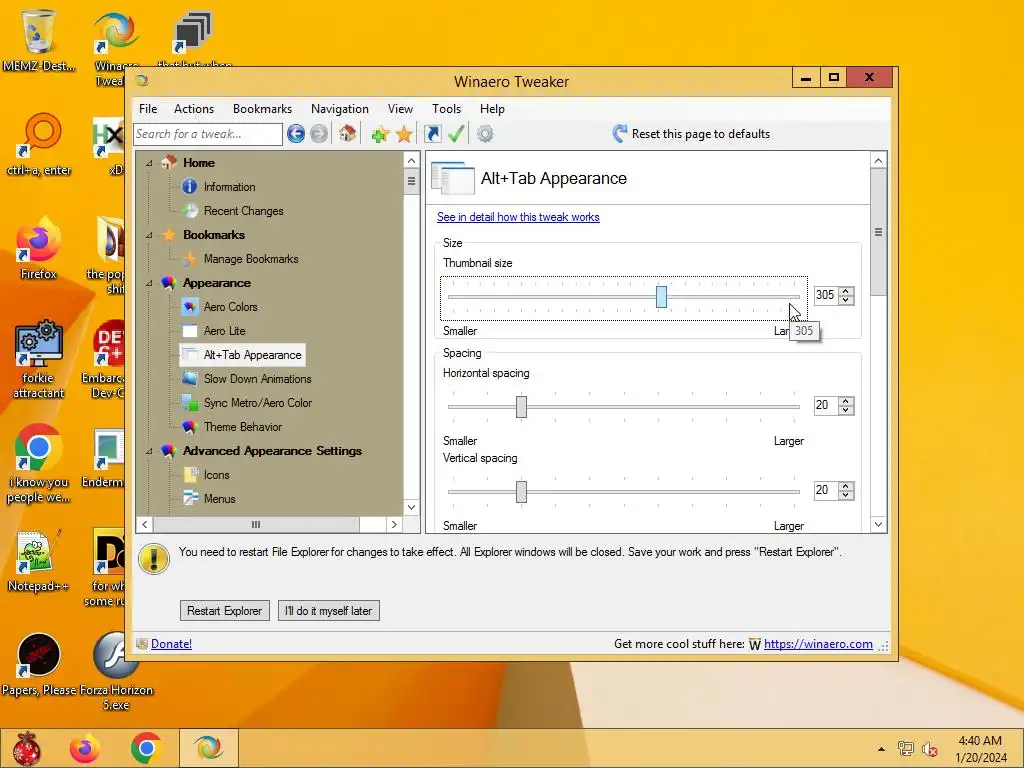Viewport: 1024px width, 768px height.
Task: Select Information item in tree
Action: click(x=229, y=187)
